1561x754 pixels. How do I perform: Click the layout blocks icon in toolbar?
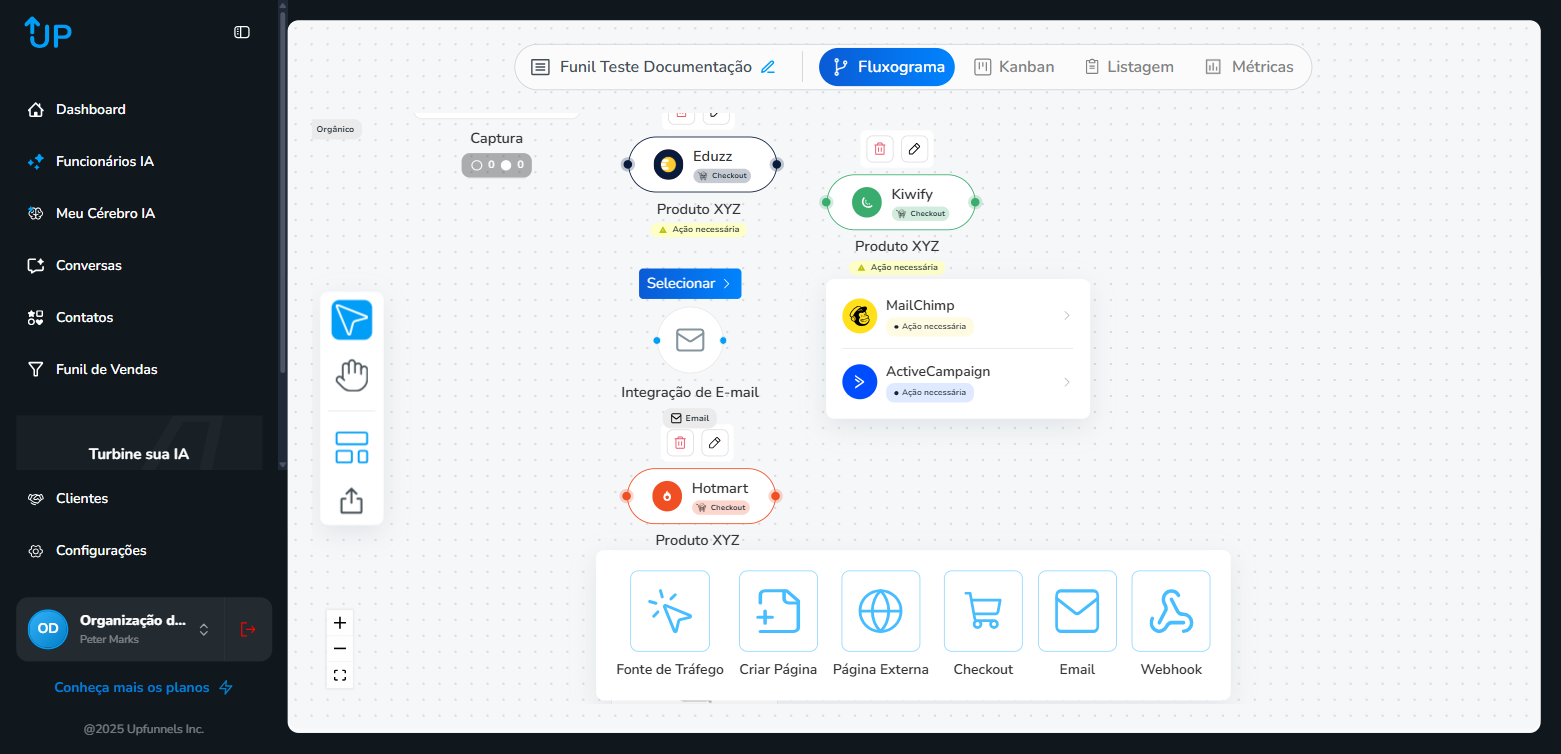tap(351, 447)
